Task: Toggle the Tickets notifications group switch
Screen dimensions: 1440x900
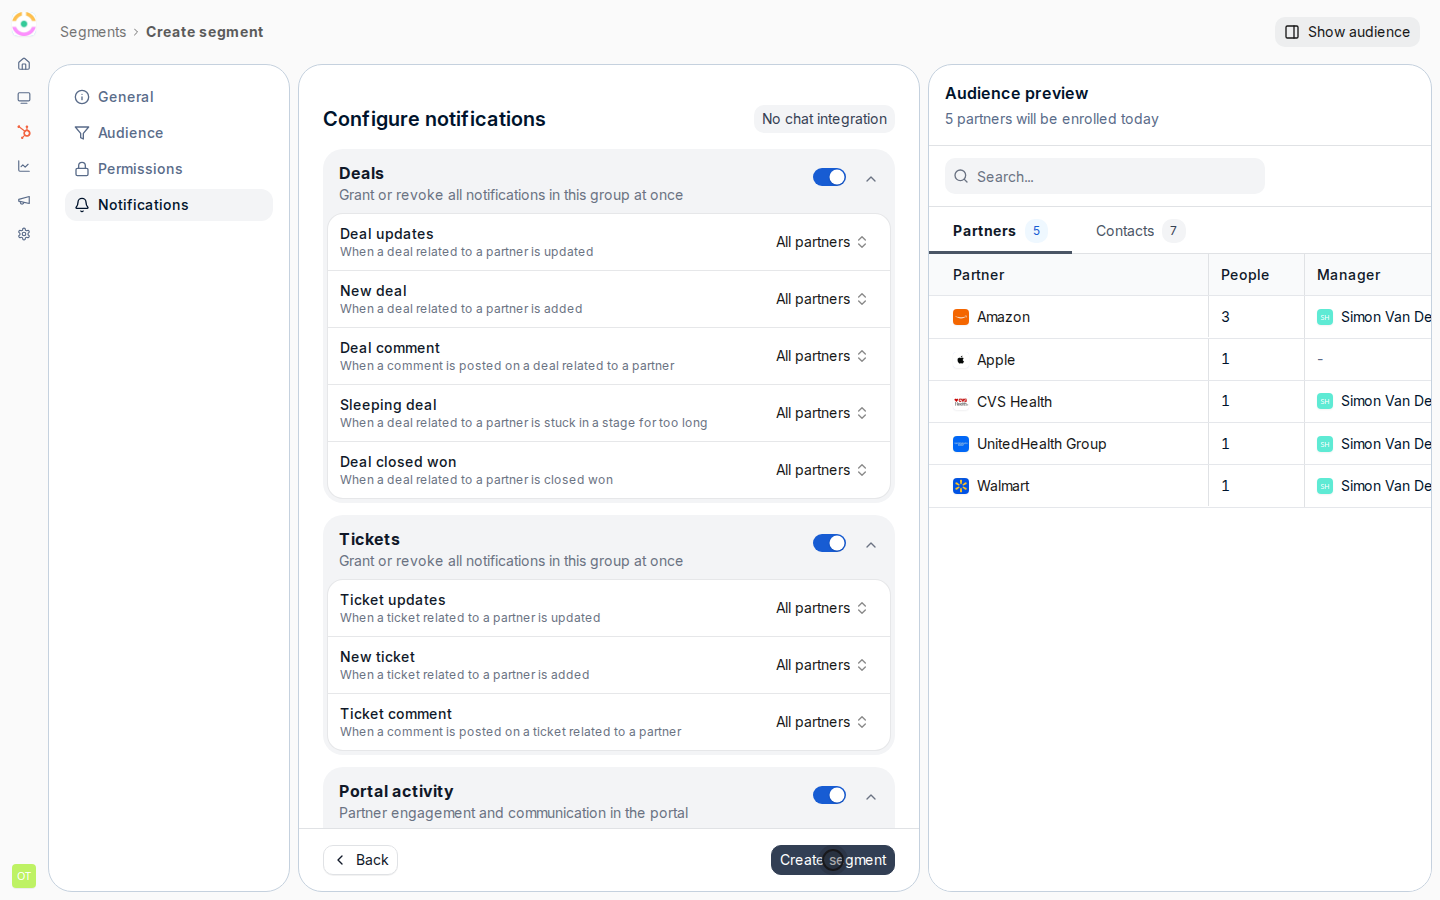Action: [x=829, y=543]
